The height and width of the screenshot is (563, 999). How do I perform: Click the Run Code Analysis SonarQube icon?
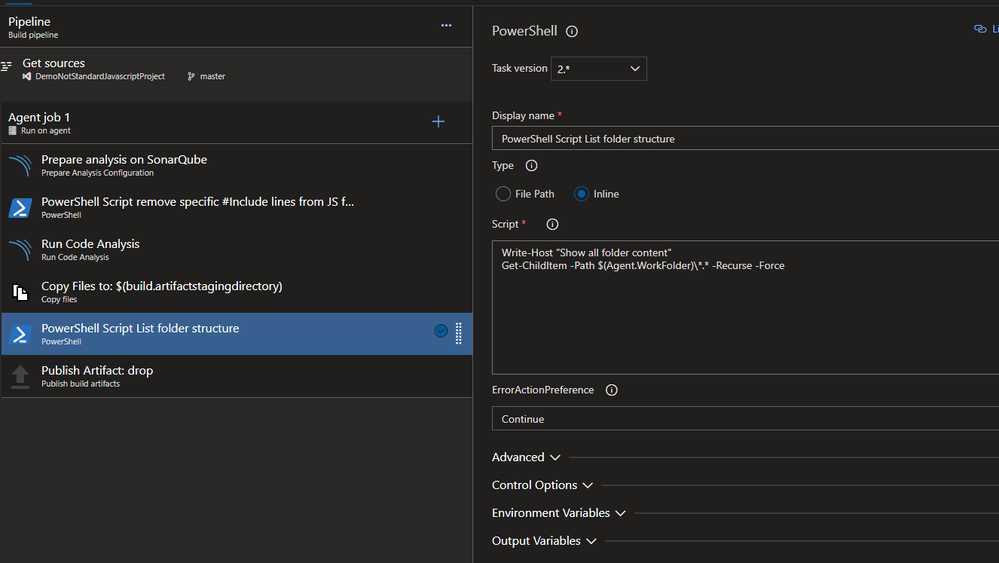[x=20, y=250]
